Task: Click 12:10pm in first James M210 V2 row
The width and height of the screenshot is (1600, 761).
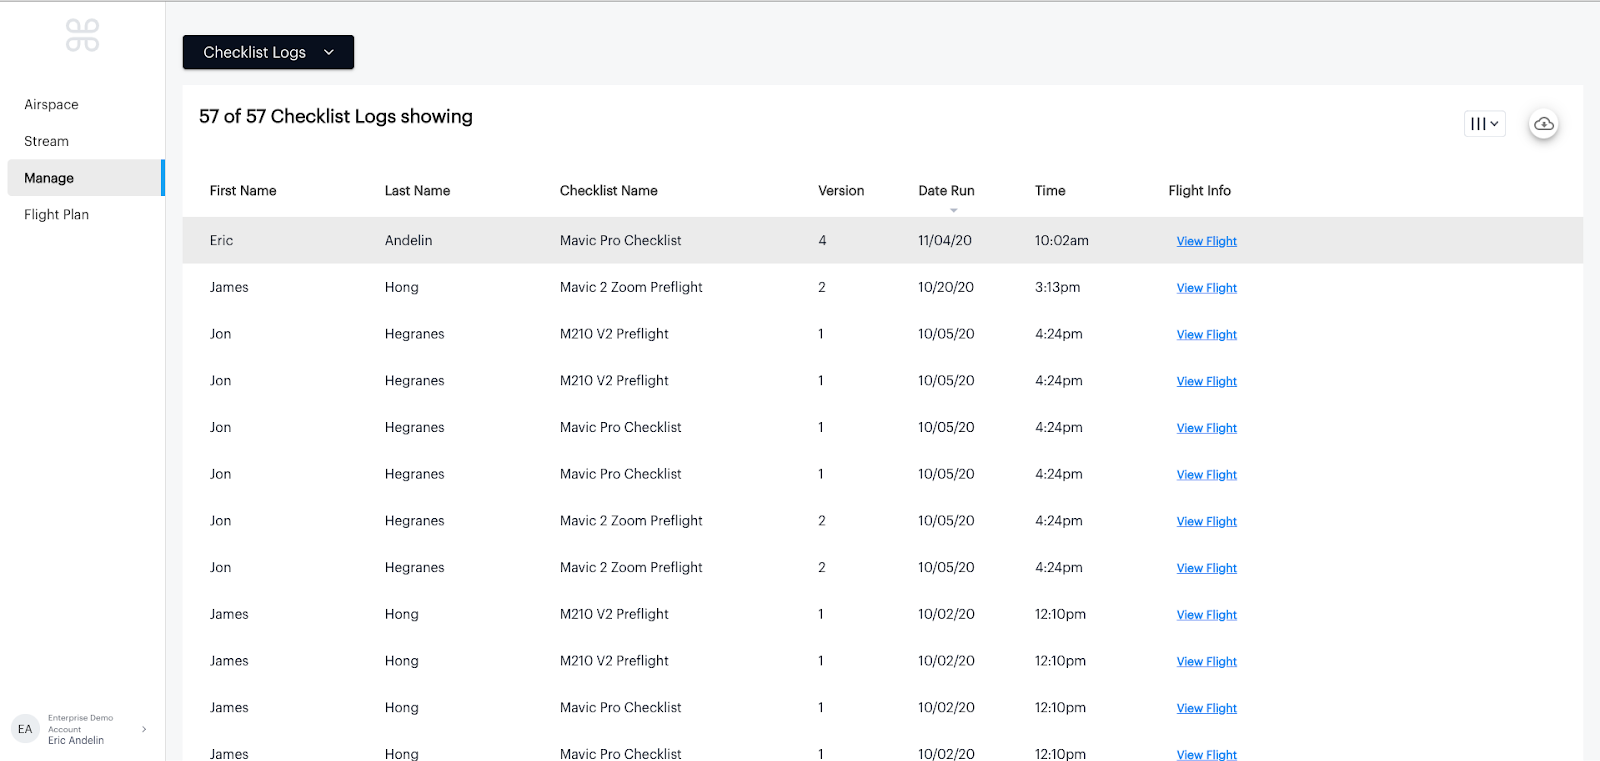Action: [x=1060, y=614]
